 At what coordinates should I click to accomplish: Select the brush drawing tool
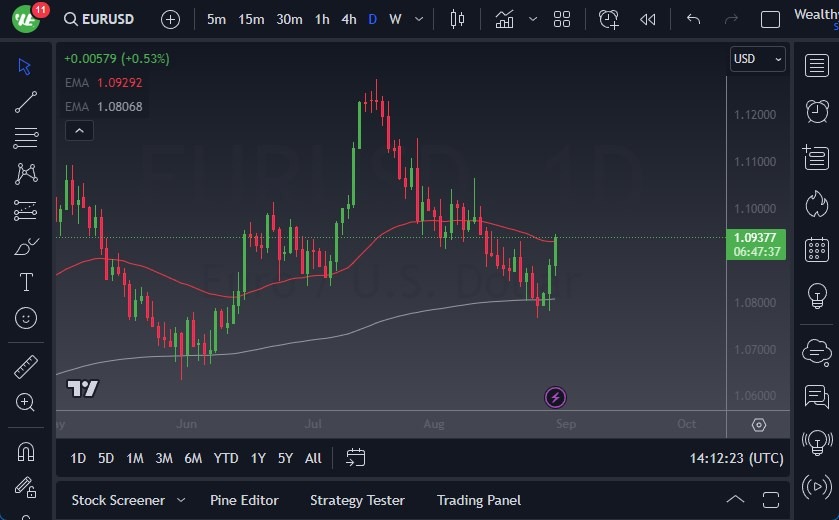tap(26, 246)
